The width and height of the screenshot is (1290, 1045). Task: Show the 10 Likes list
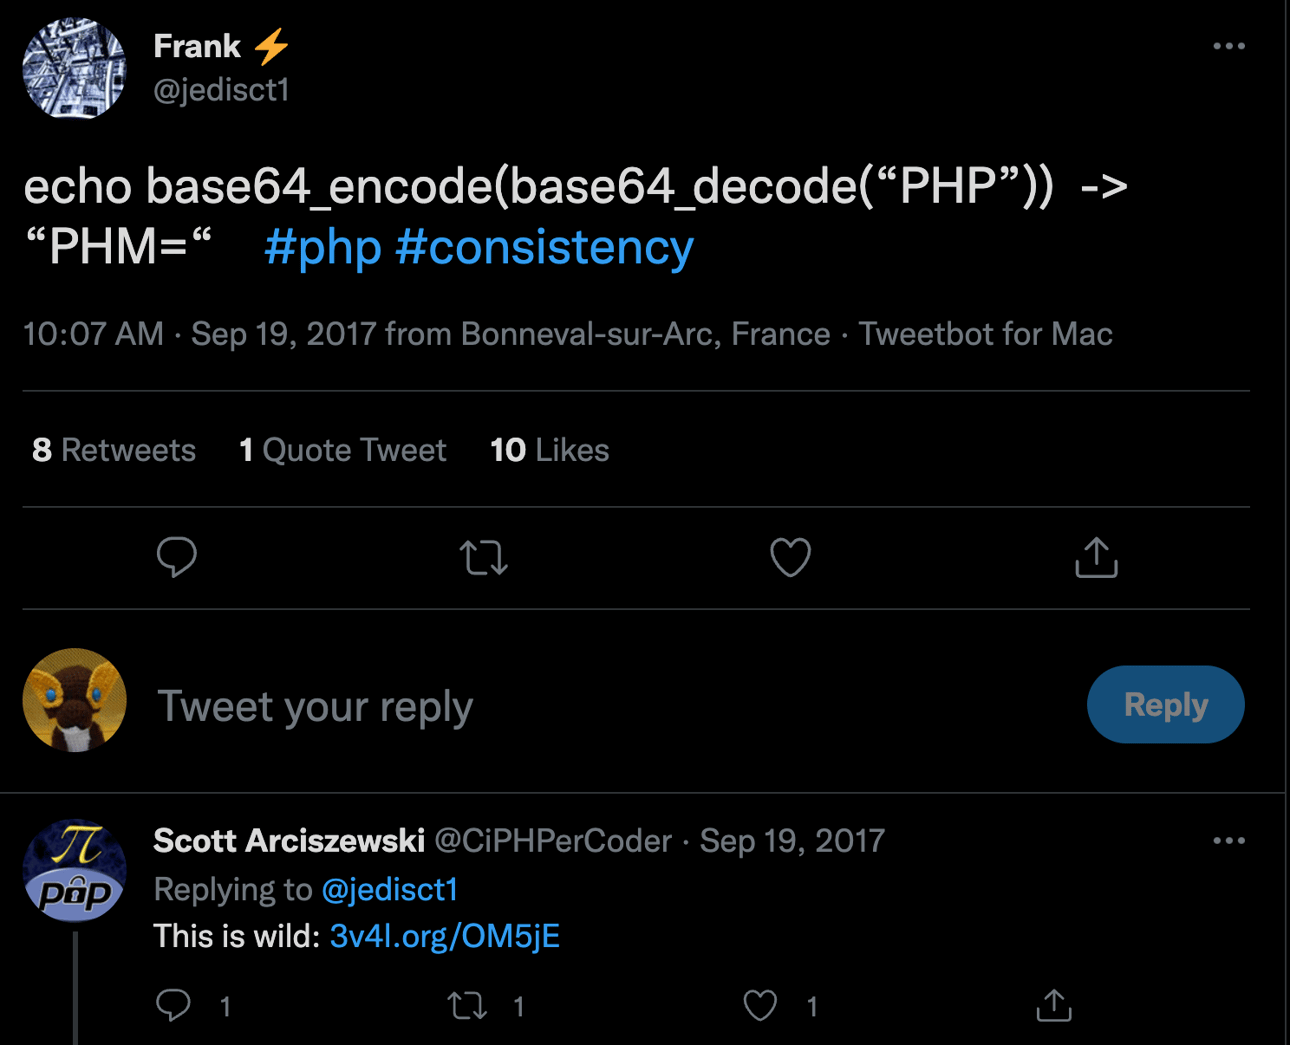click(x=549, y=450)
